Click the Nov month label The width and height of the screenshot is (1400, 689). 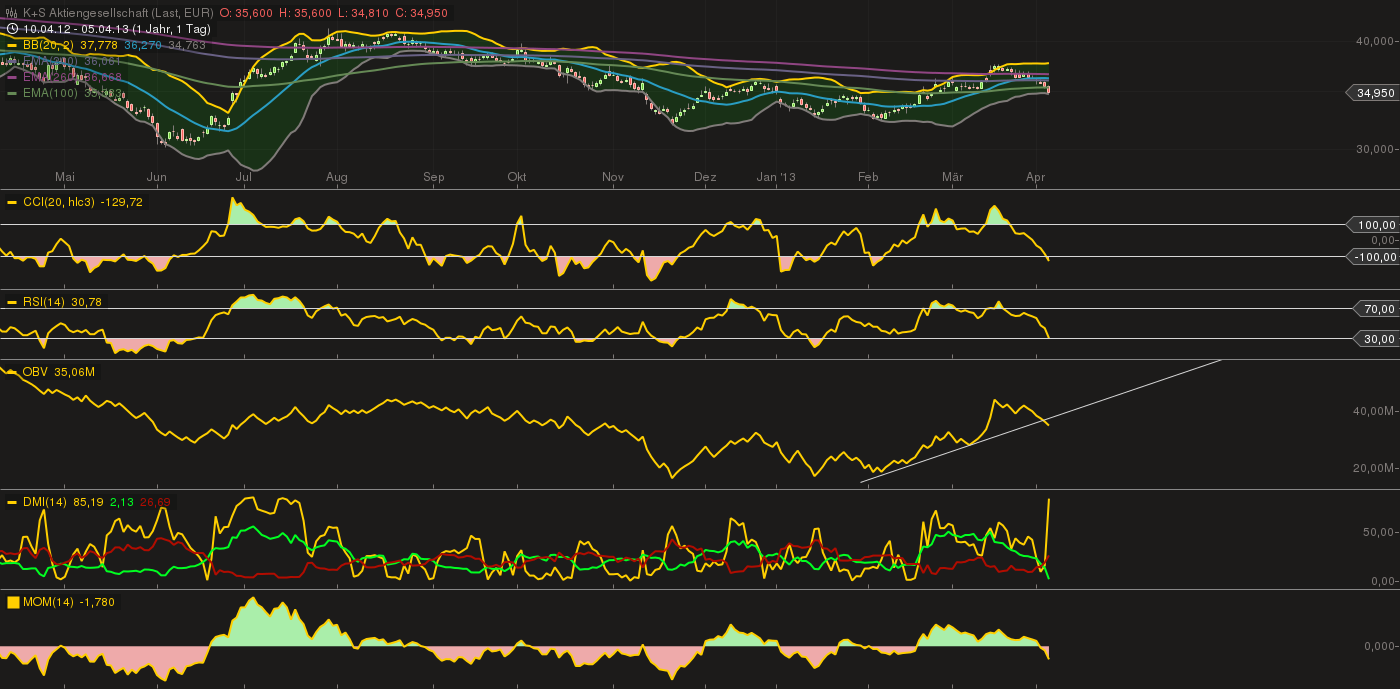tap(613, 177)
